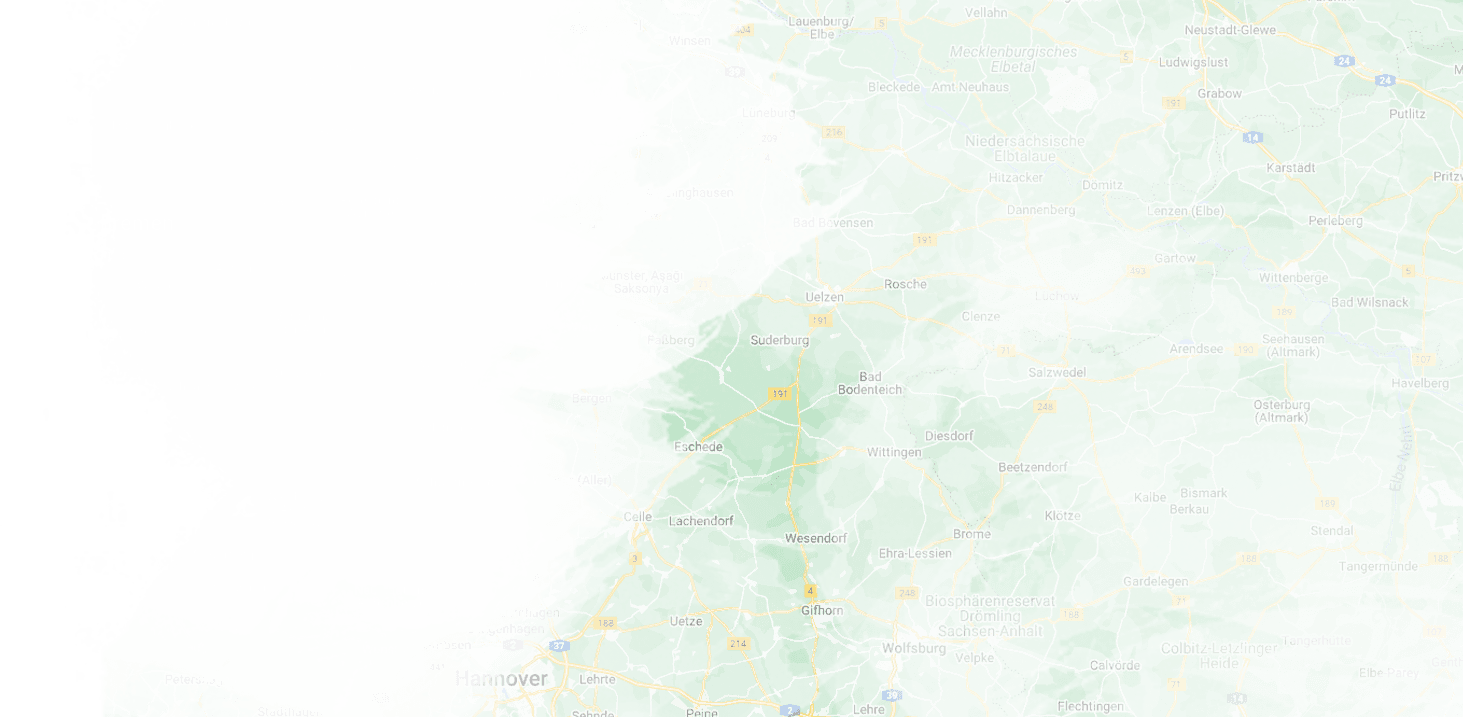Image resolution: width=1463 pixels, height=717 pixels.
Task: Select the B37 shield beside Hannover
Action: (557, 646)
